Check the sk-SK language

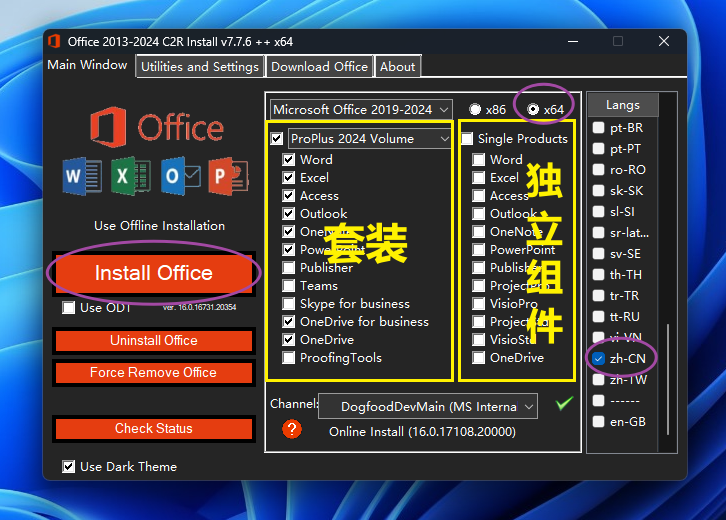(598, 191)
